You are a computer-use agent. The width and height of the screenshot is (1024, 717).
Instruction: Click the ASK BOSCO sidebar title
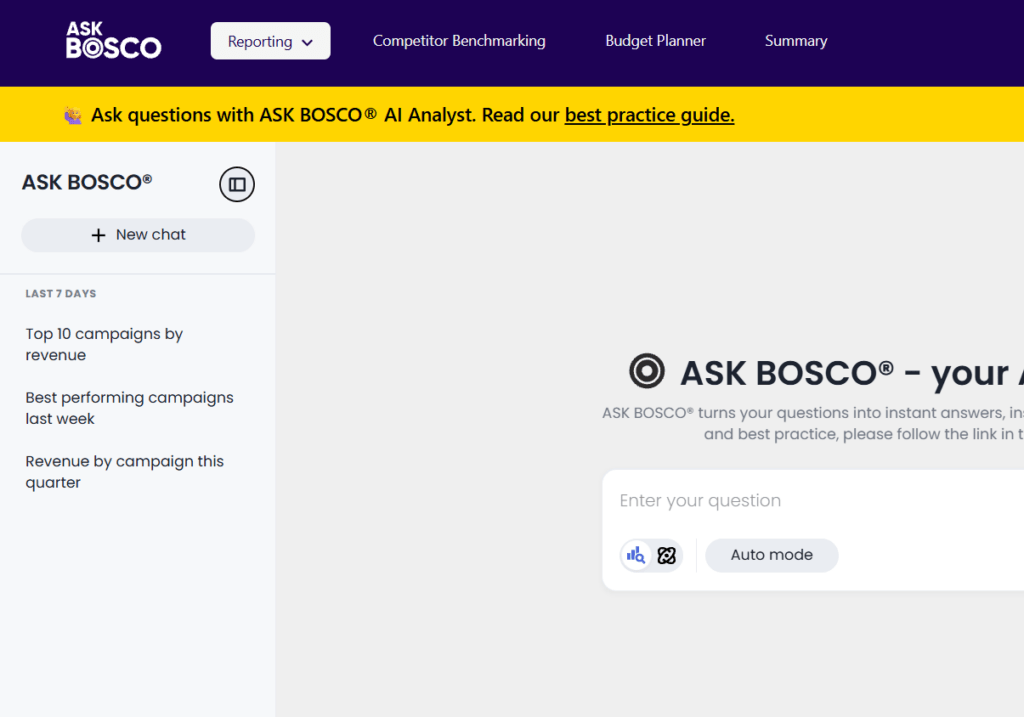pos(87,182)
